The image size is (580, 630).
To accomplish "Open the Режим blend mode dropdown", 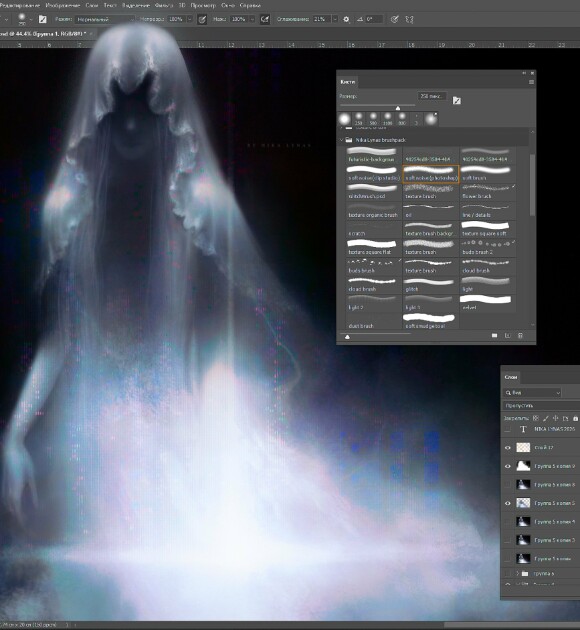I will [105, 19].
